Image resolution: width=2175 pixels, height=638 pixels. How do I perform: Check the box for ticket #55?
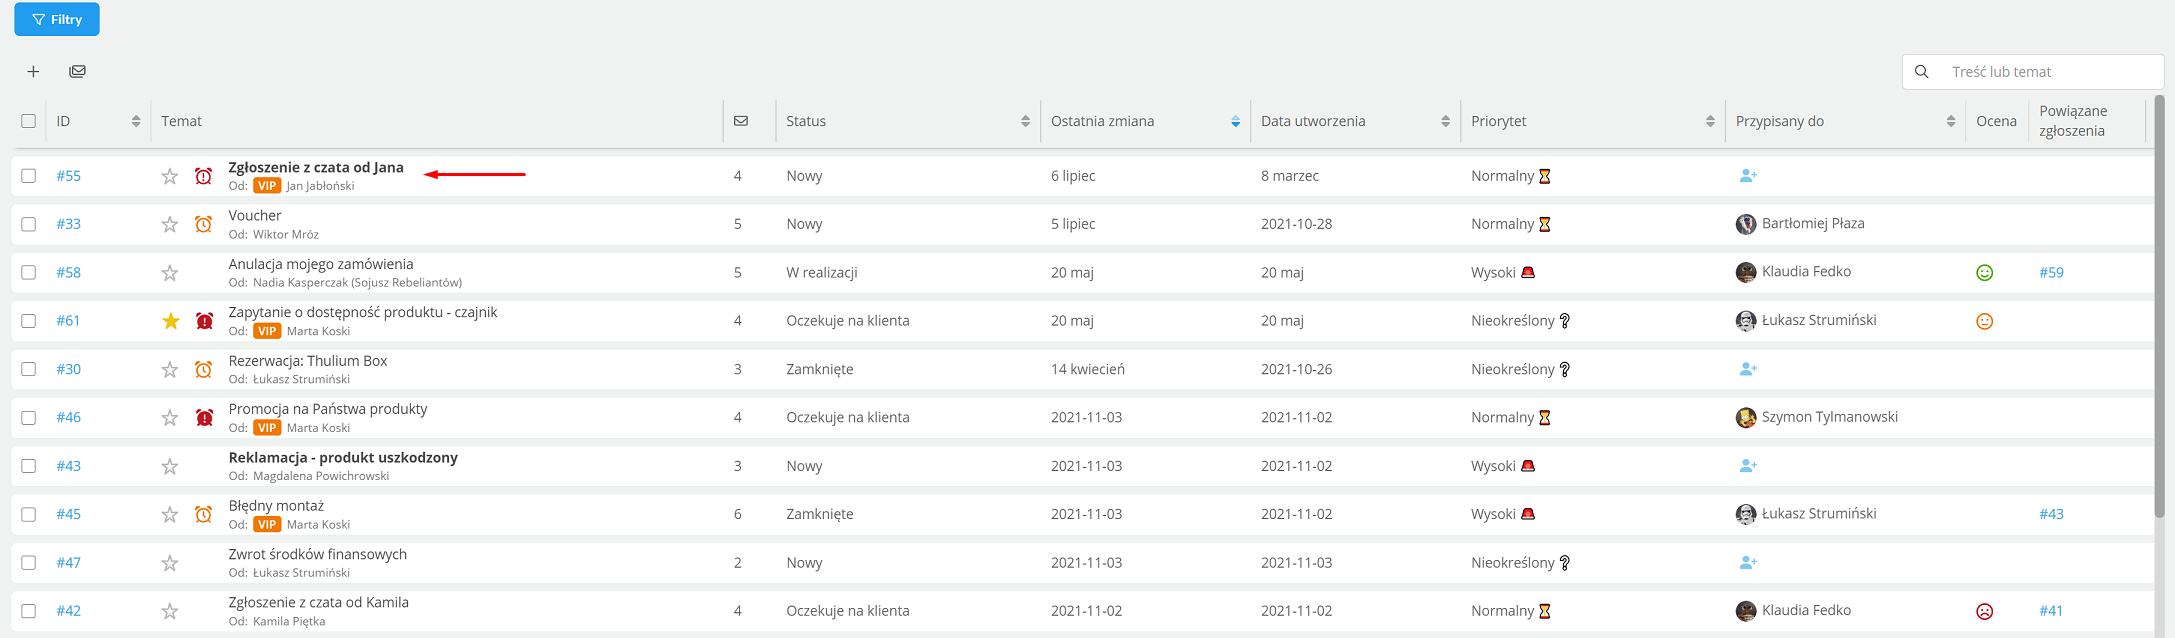coord(28,176)
